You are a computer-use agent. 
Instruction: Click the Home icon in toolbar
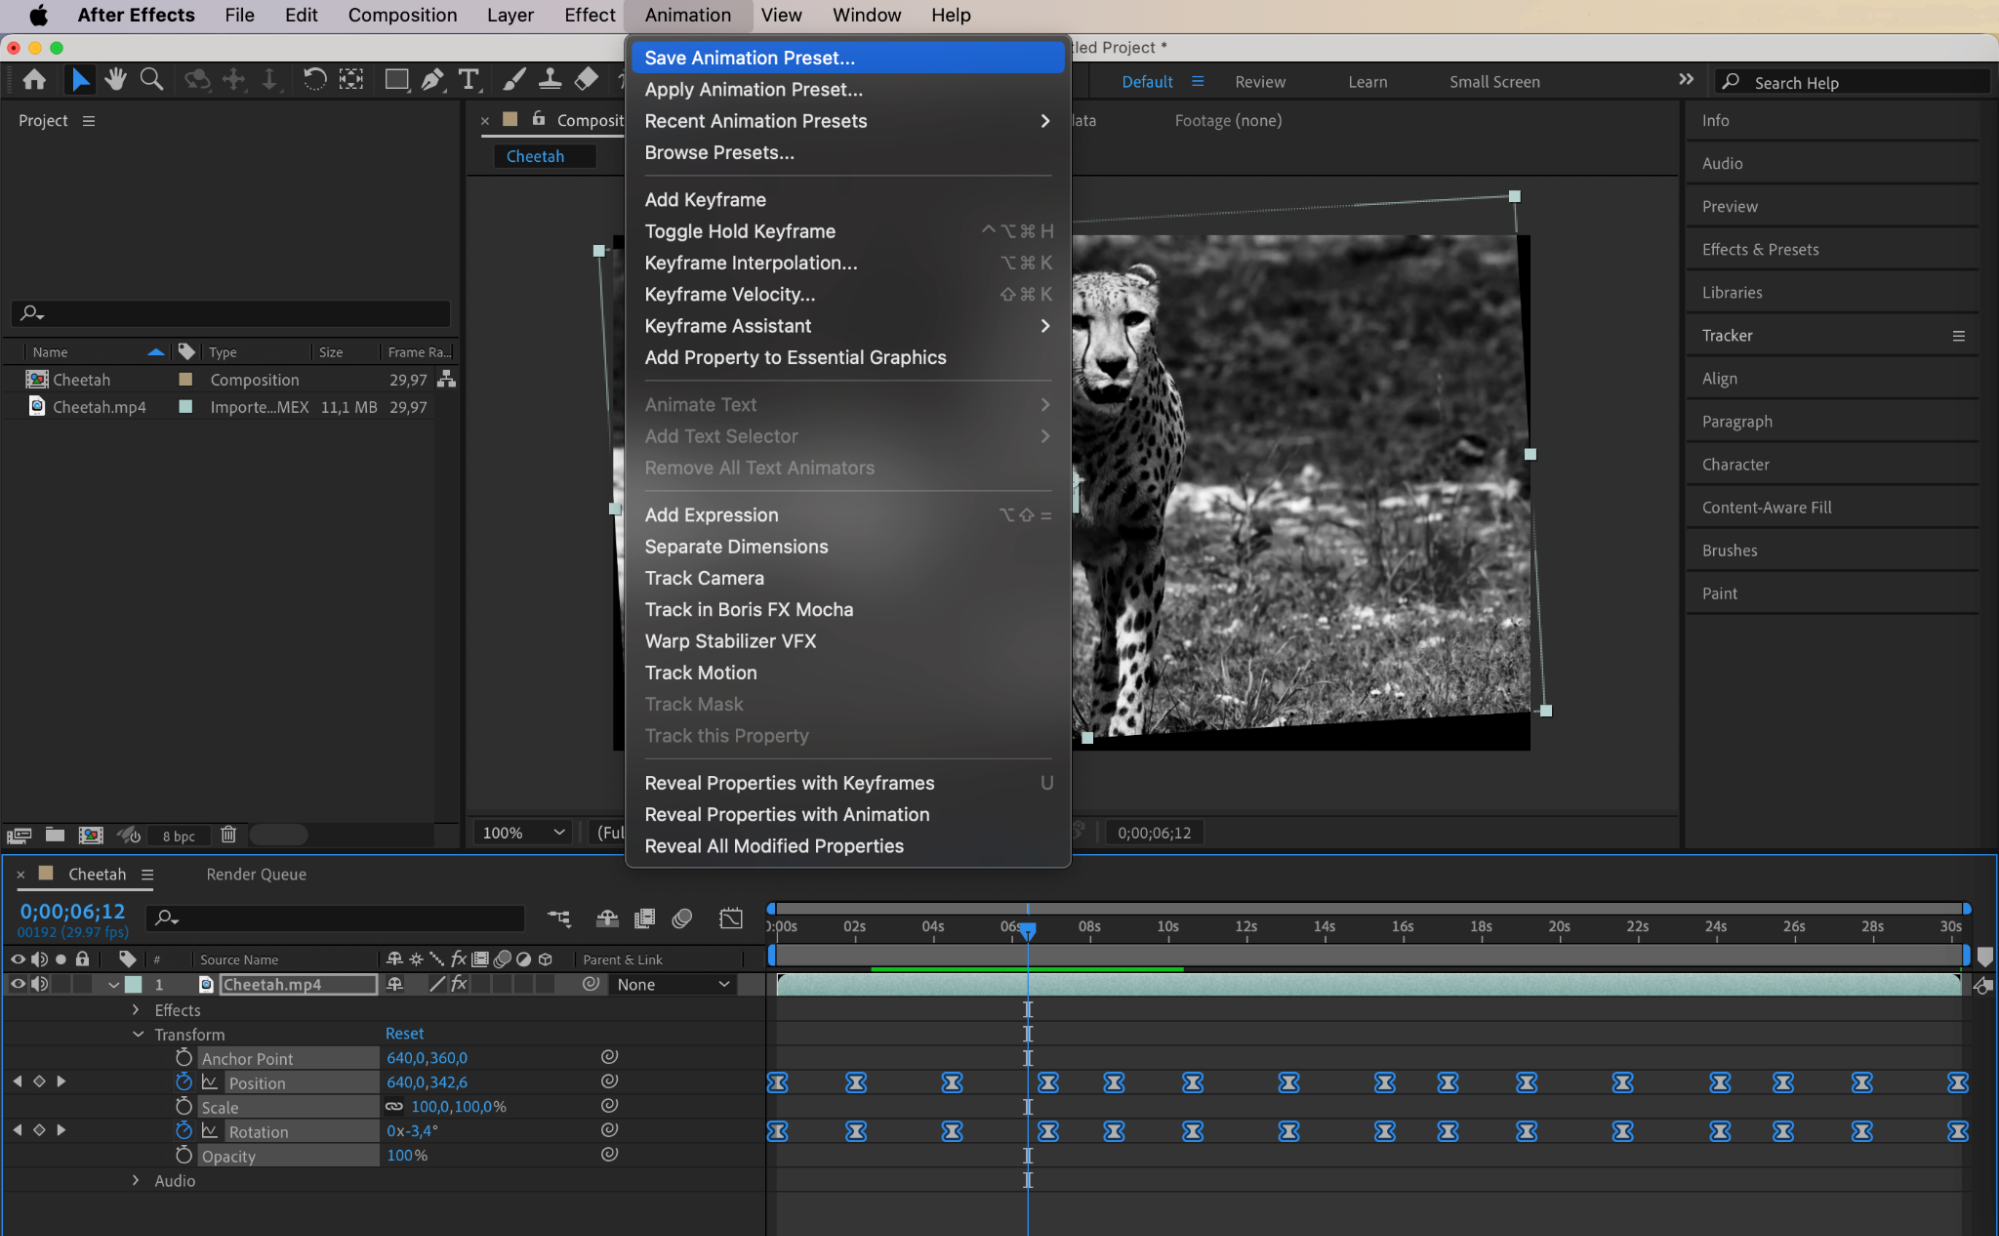click(x=34, y=80)
